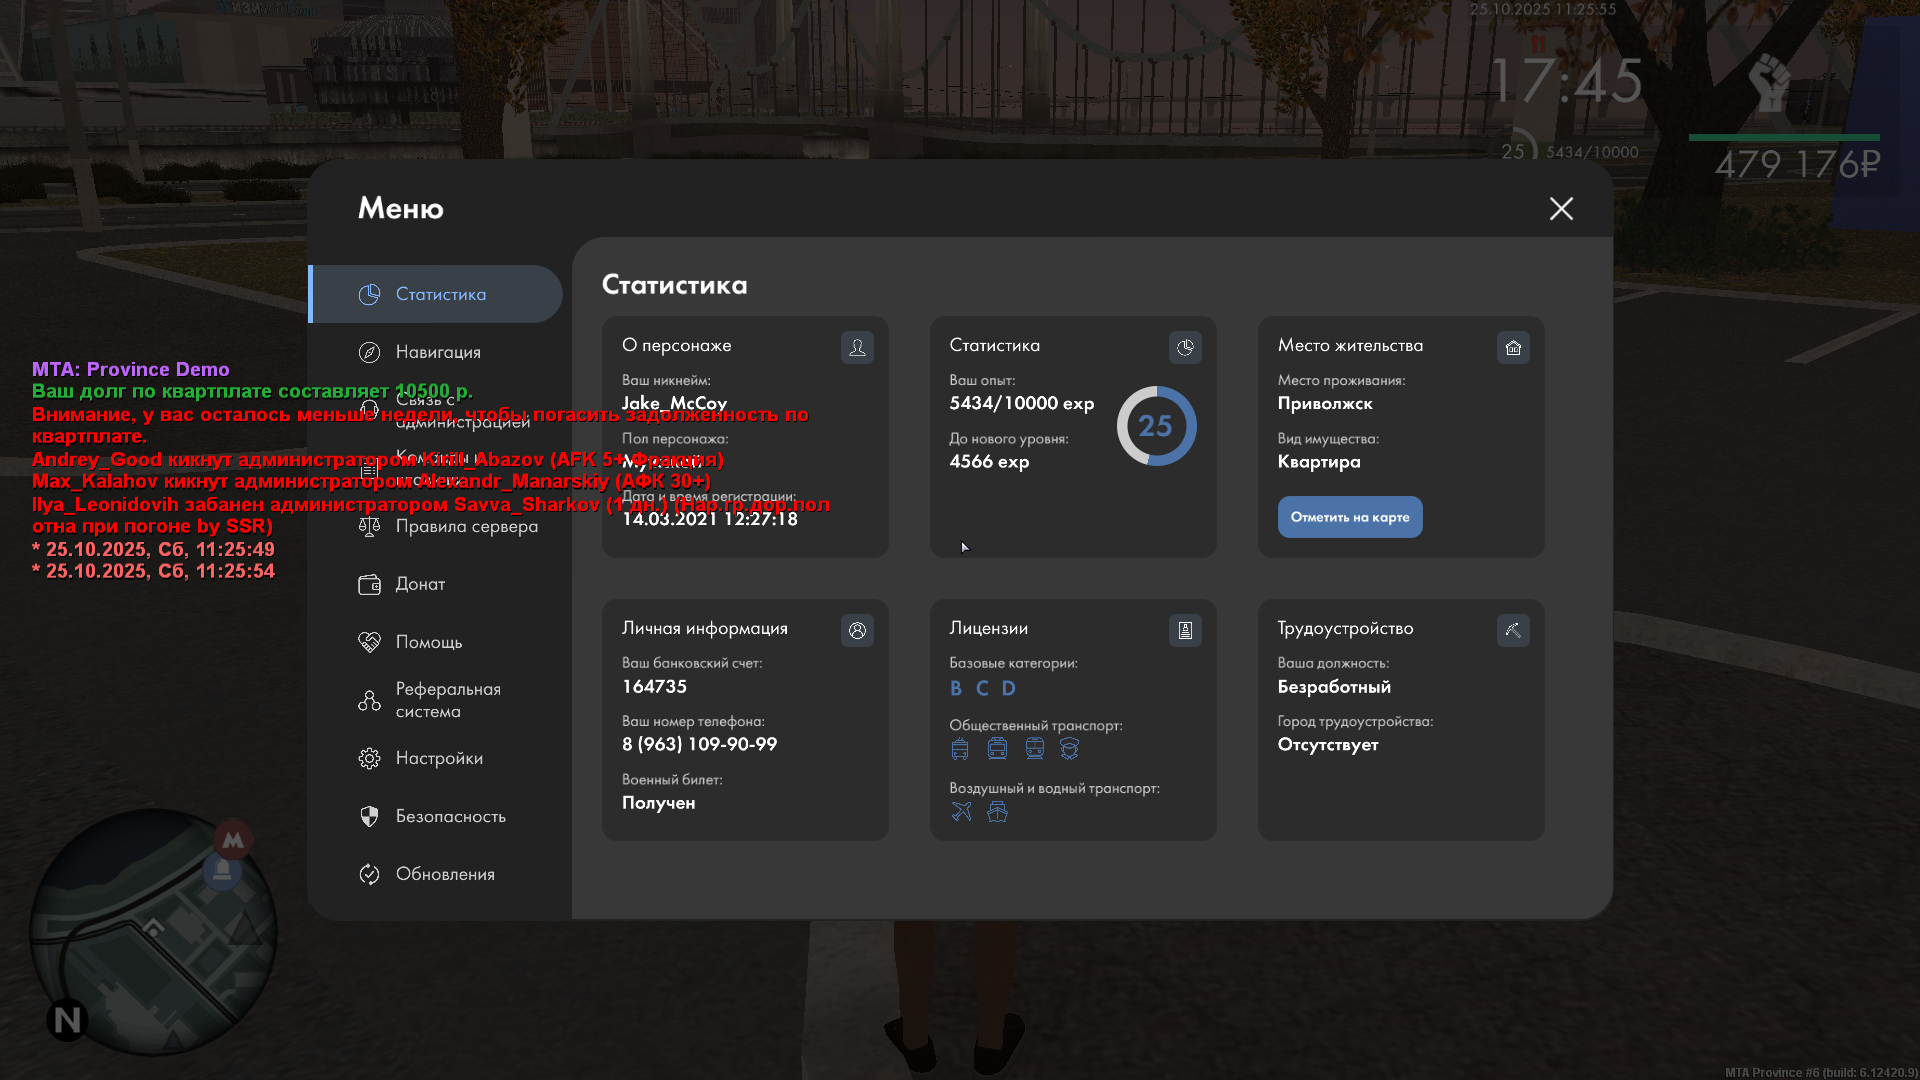Open Помощь from the sidebar

[428, 642]
